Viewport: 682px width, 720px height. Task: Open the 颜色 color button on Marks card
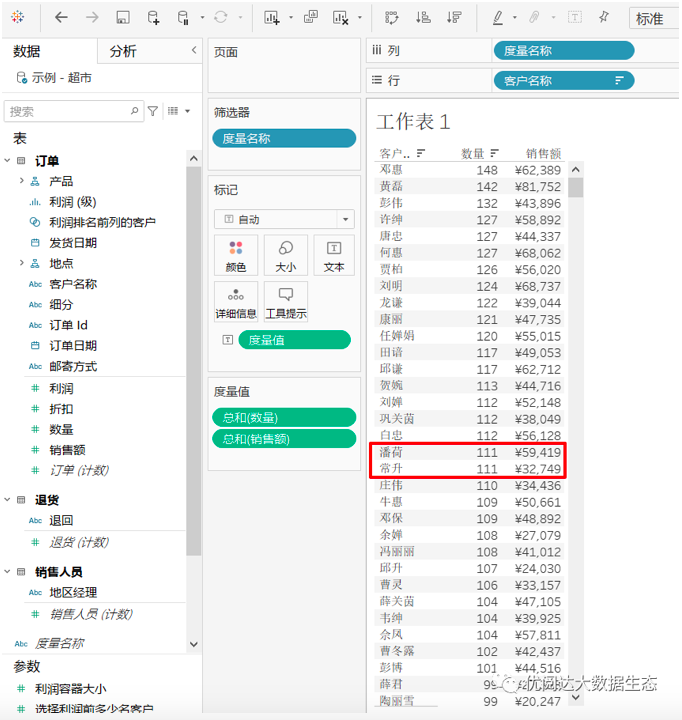235,255
